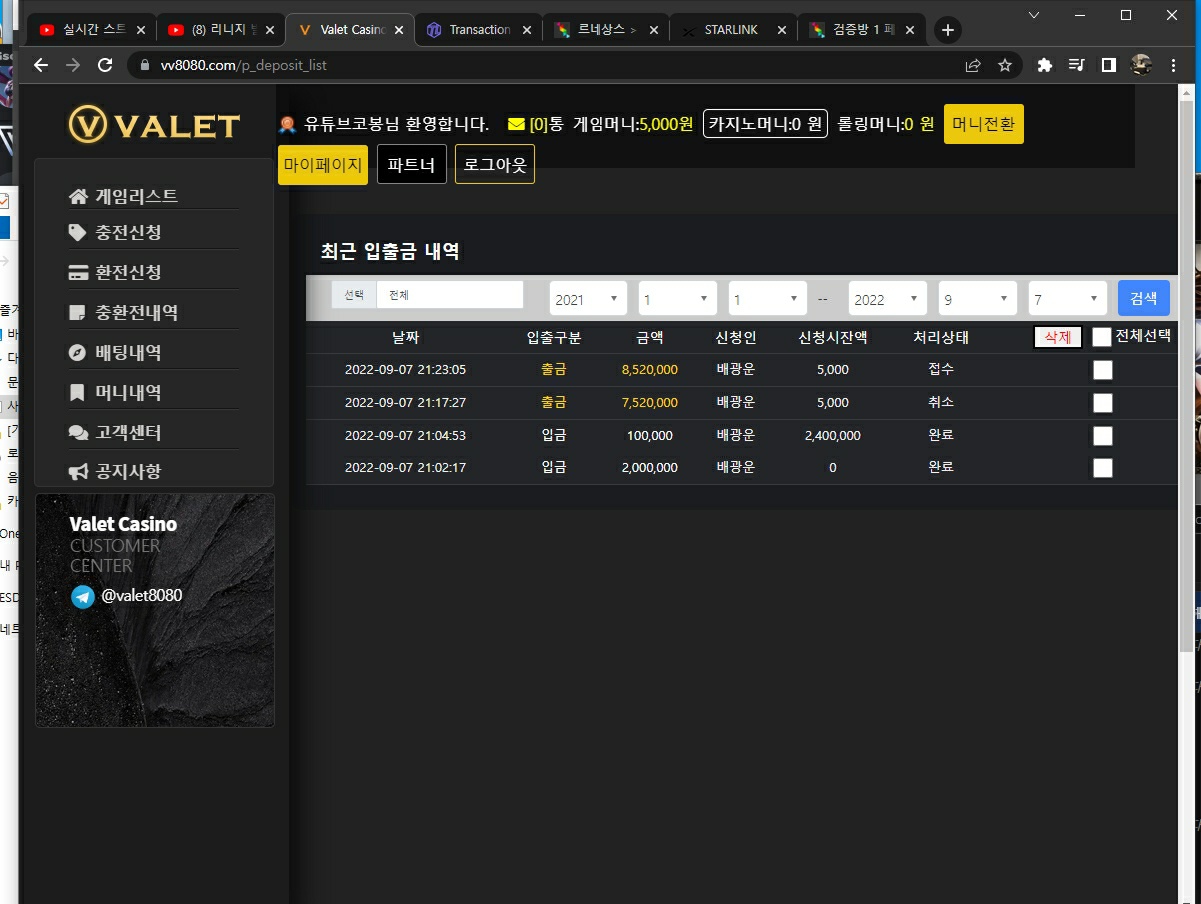This screenshot has width=1201, height=904.
Task: Click the share page icon in the address bar
Action: [973, 65]
